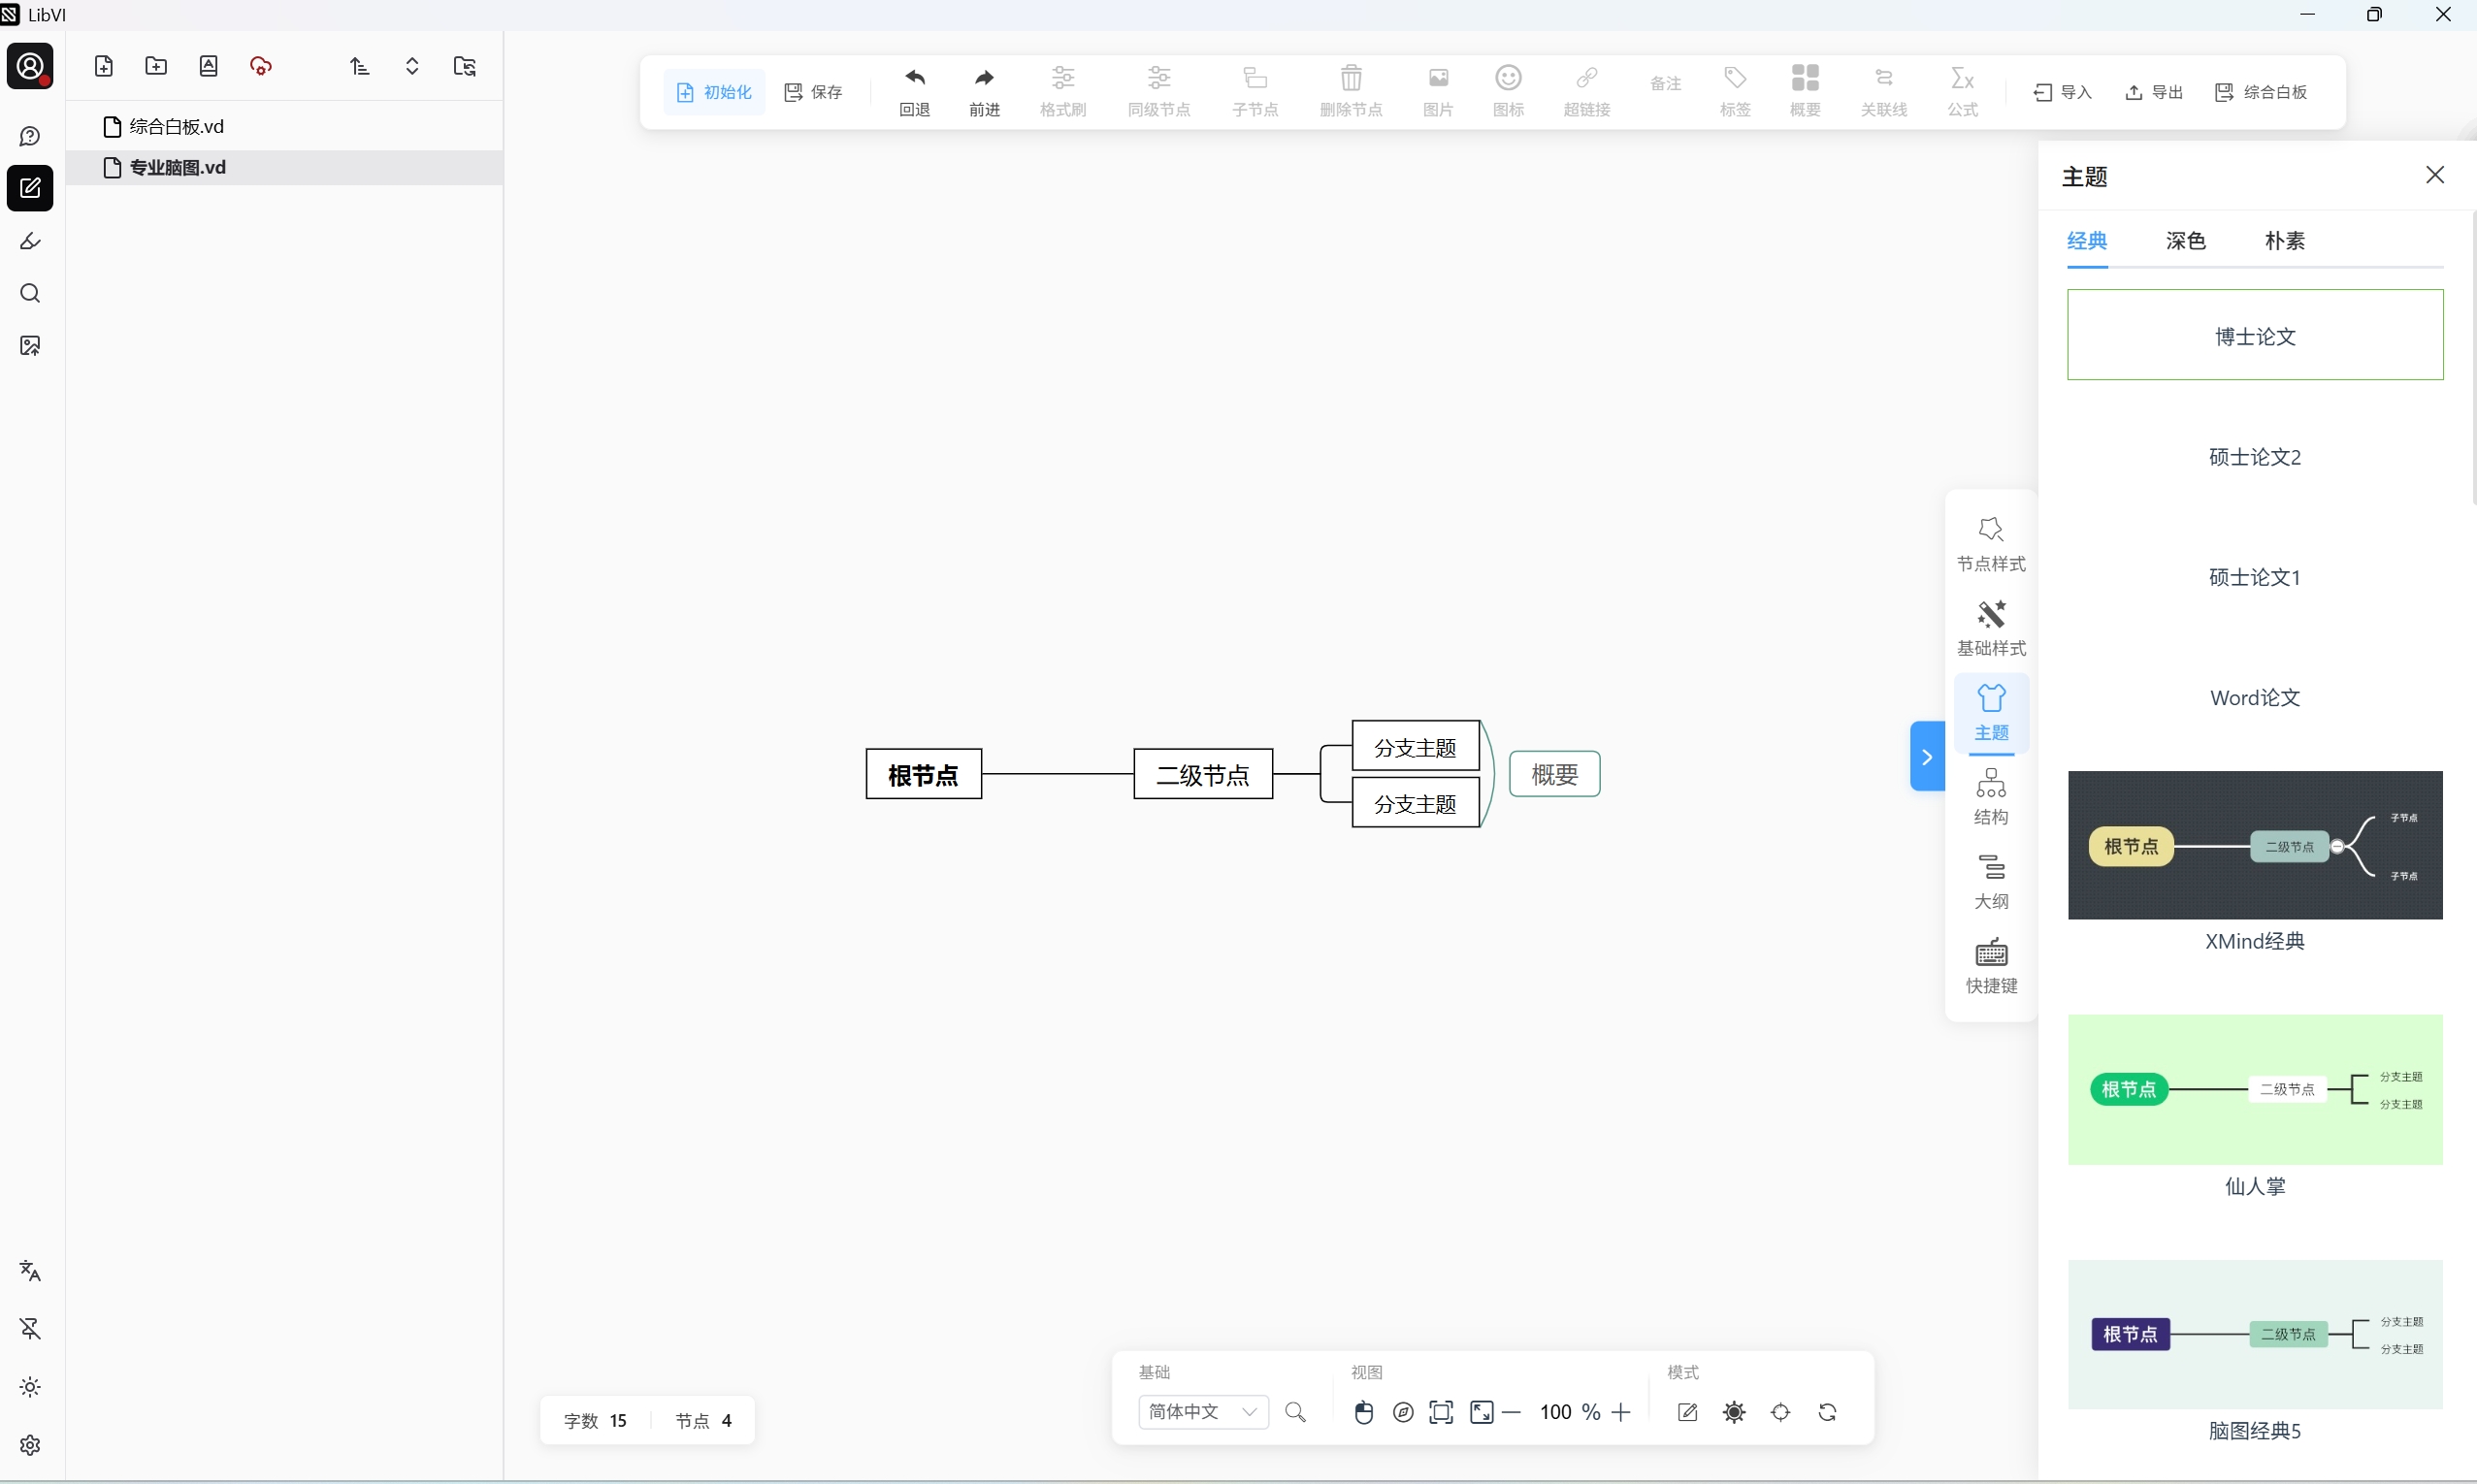Open the brush drawing sidebar icon
Viewport: 2477px width, 1484px height.
[30, 241]
